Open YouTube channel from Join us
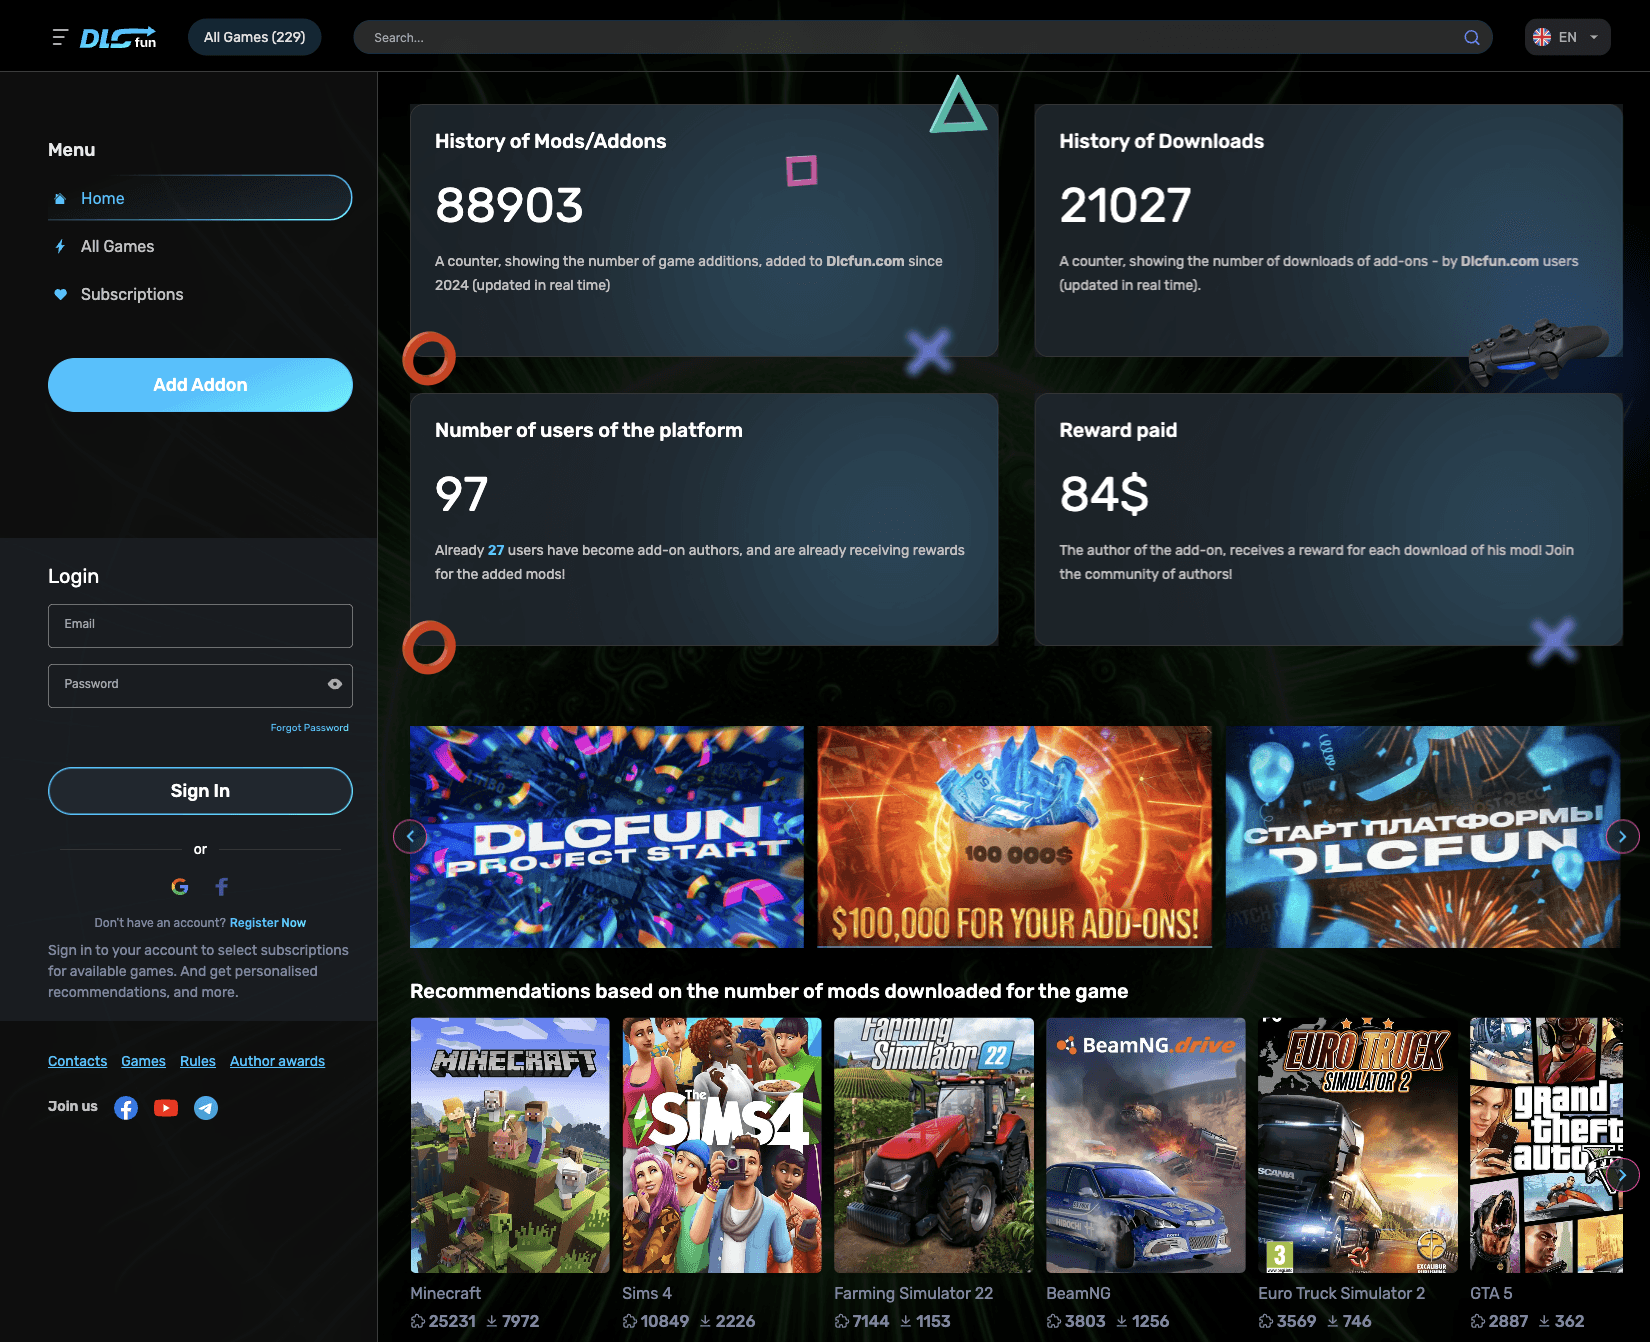Screen dimensions: 1650x1342 (166, 1108)
